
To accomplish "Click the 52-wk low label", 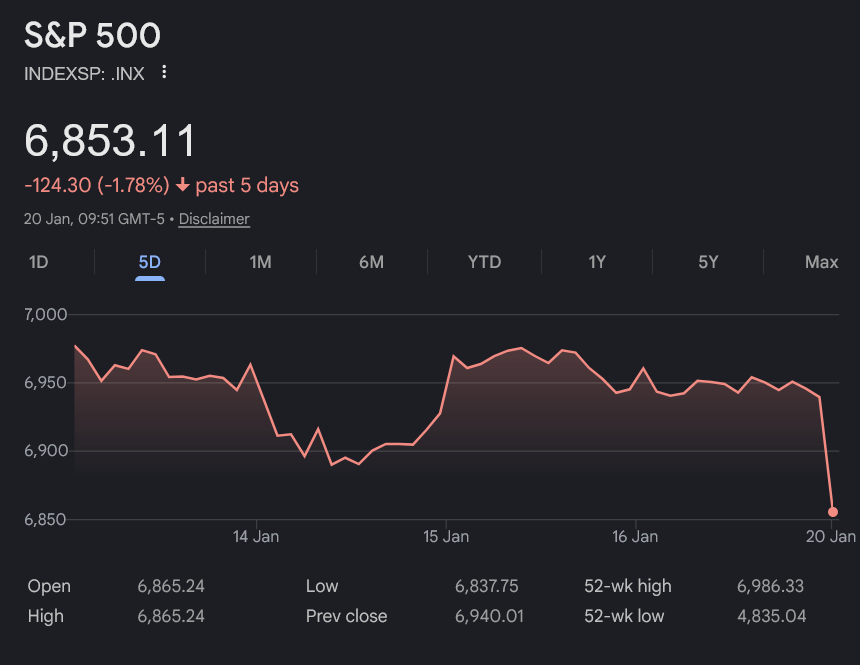I will tap(624, 616).
